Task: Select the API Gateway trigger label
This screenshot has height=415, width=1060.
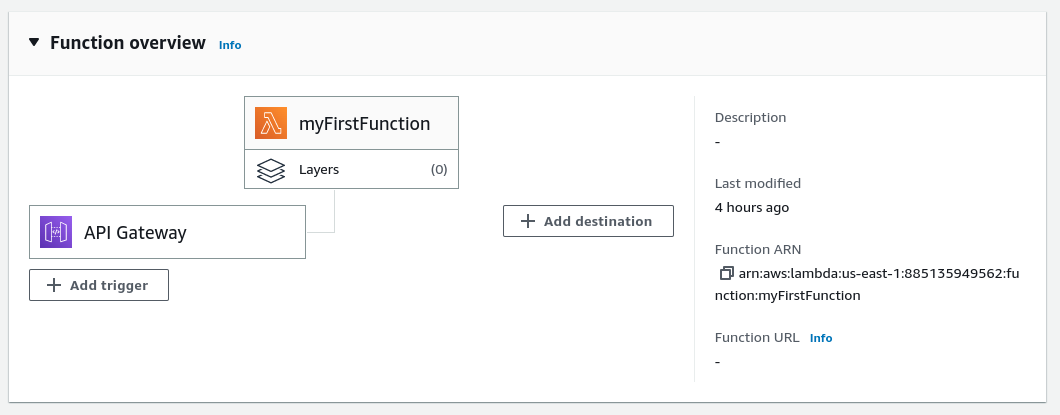Action: pyautogui.click(x=135, y=233)
